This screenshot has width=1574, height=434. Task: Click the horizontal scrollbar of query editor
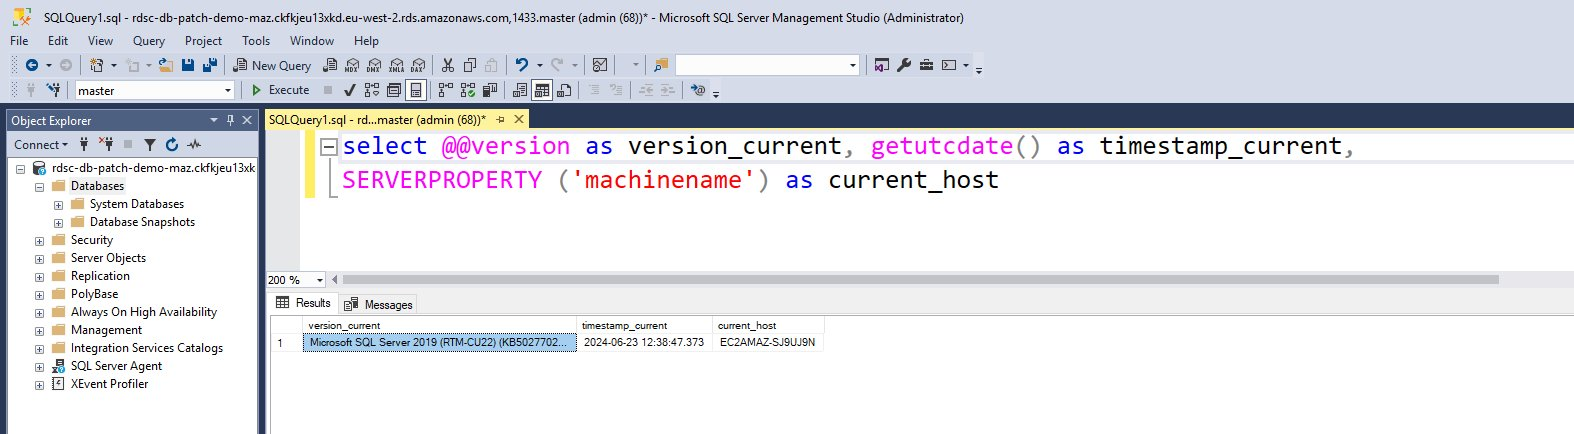coord(919,280)
